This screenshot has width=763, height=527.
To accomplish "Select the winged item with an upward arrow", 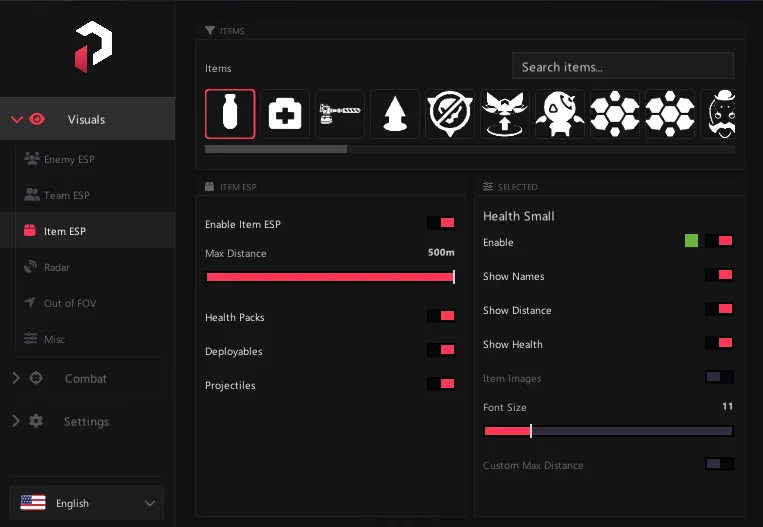I will (505, 114).
